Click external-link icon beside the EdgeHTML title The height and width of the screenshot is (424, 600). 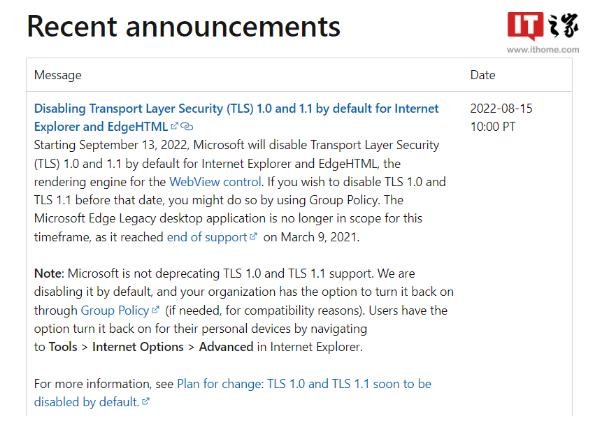pos(175,127)
